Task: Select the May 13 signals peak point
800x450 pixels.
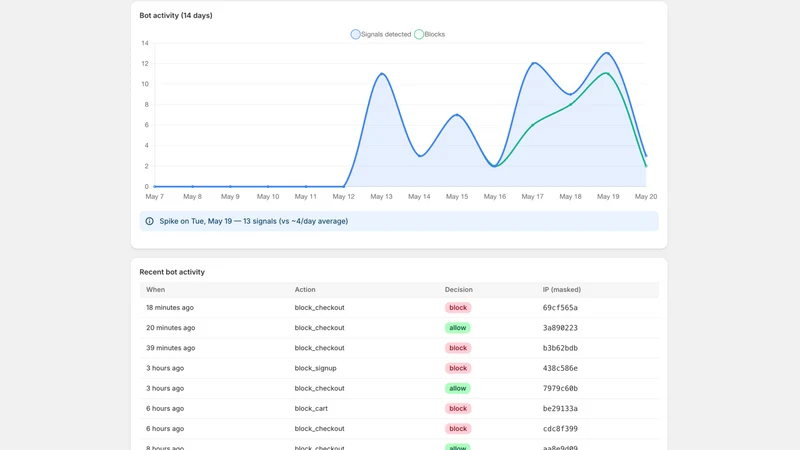Action: [x=382, y=74]
